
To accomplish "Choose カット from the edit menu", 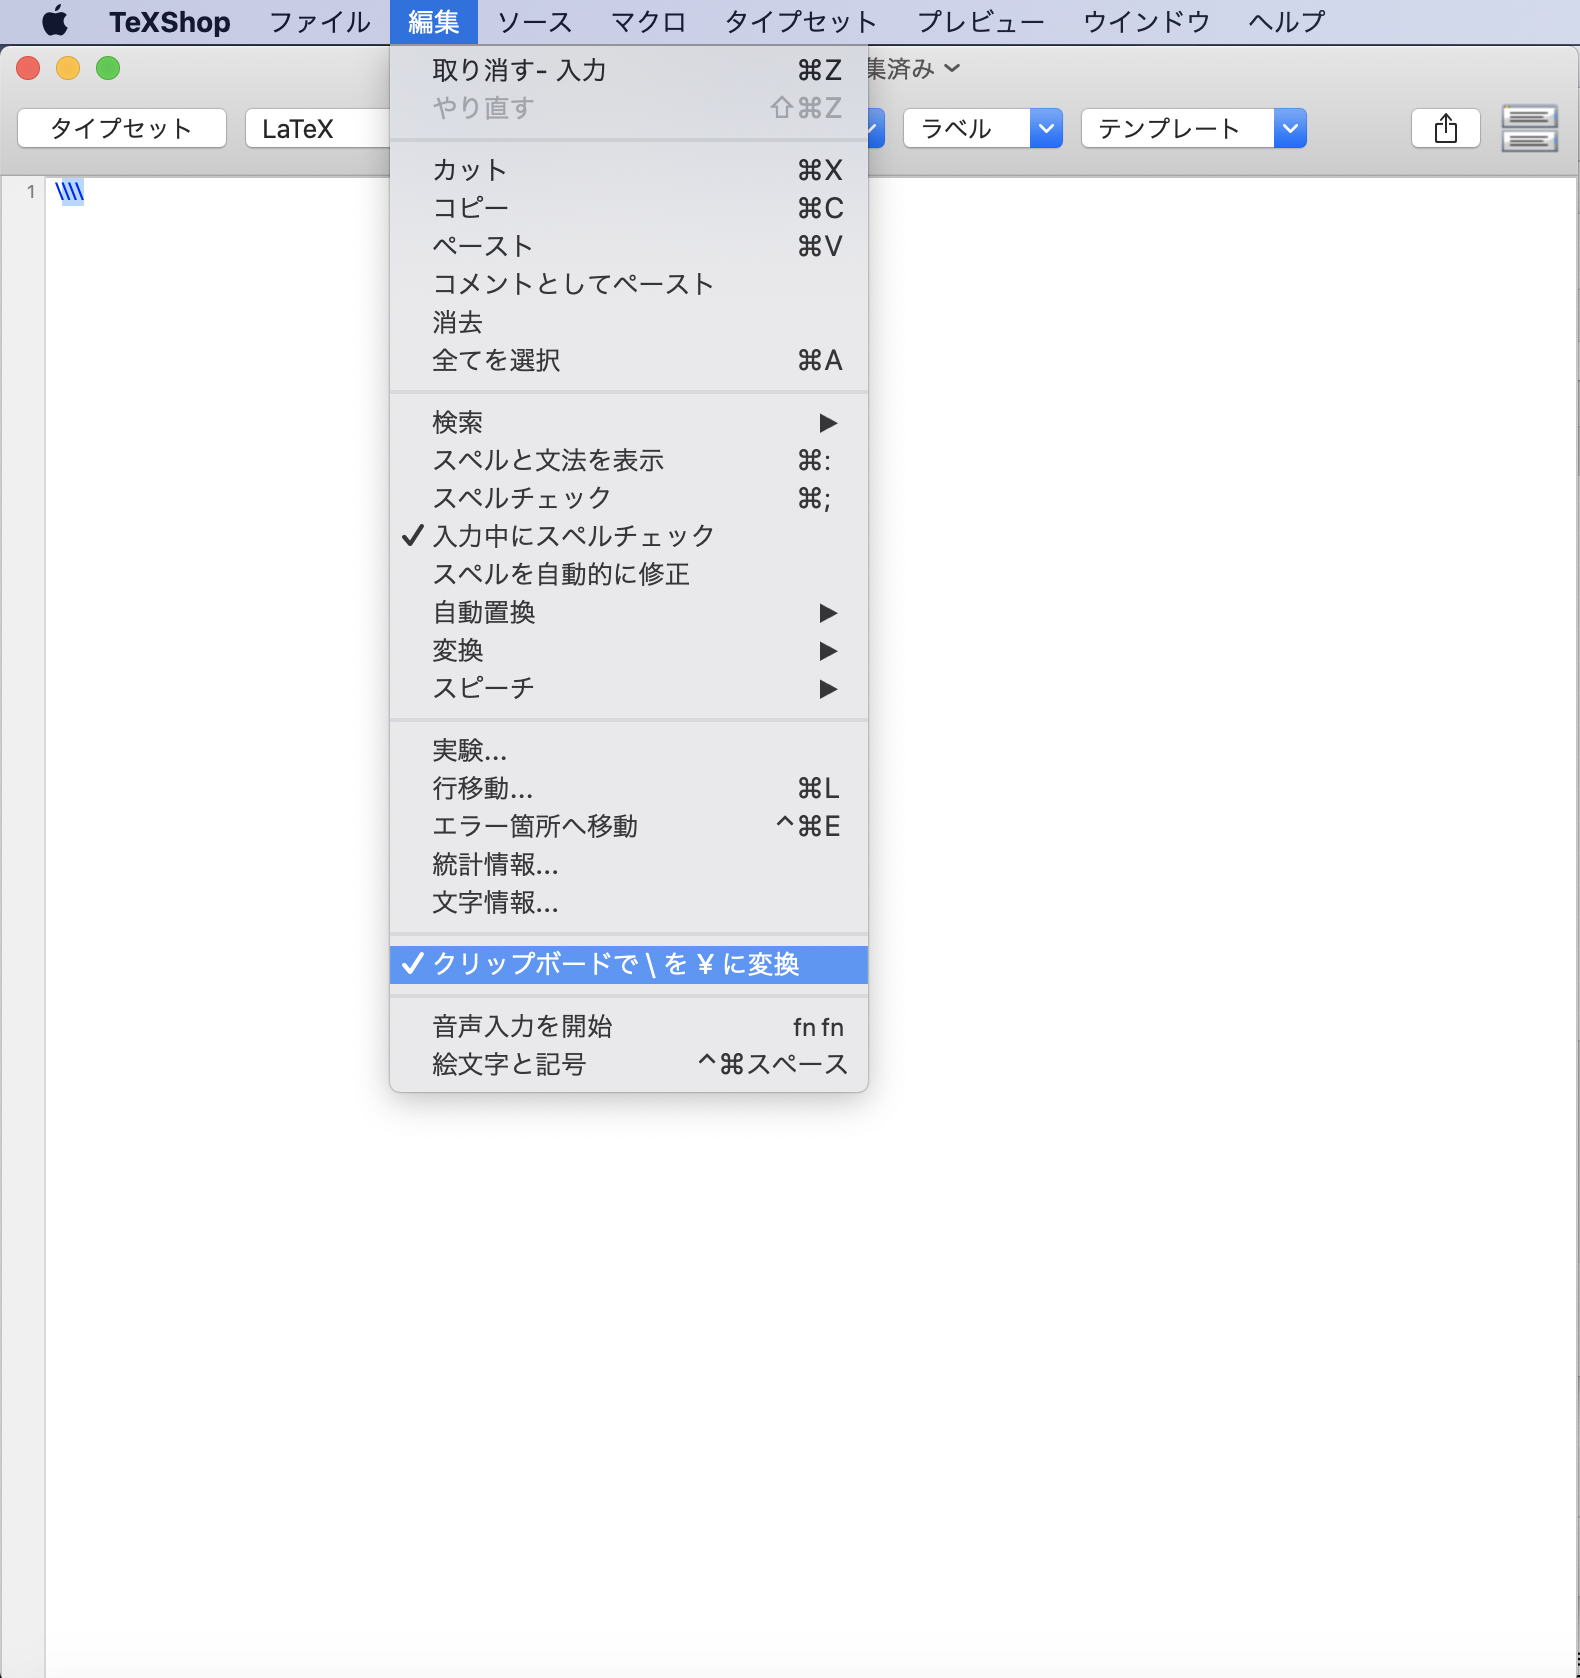I will click(629, 170).
